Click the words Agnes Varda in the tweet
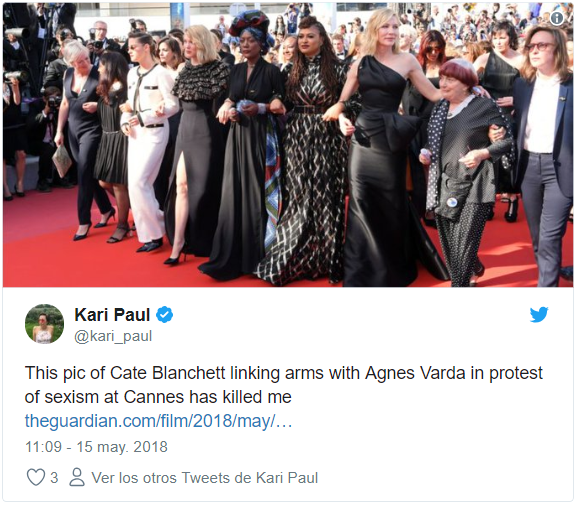This screenshot has height=507, width=578. 415,373
